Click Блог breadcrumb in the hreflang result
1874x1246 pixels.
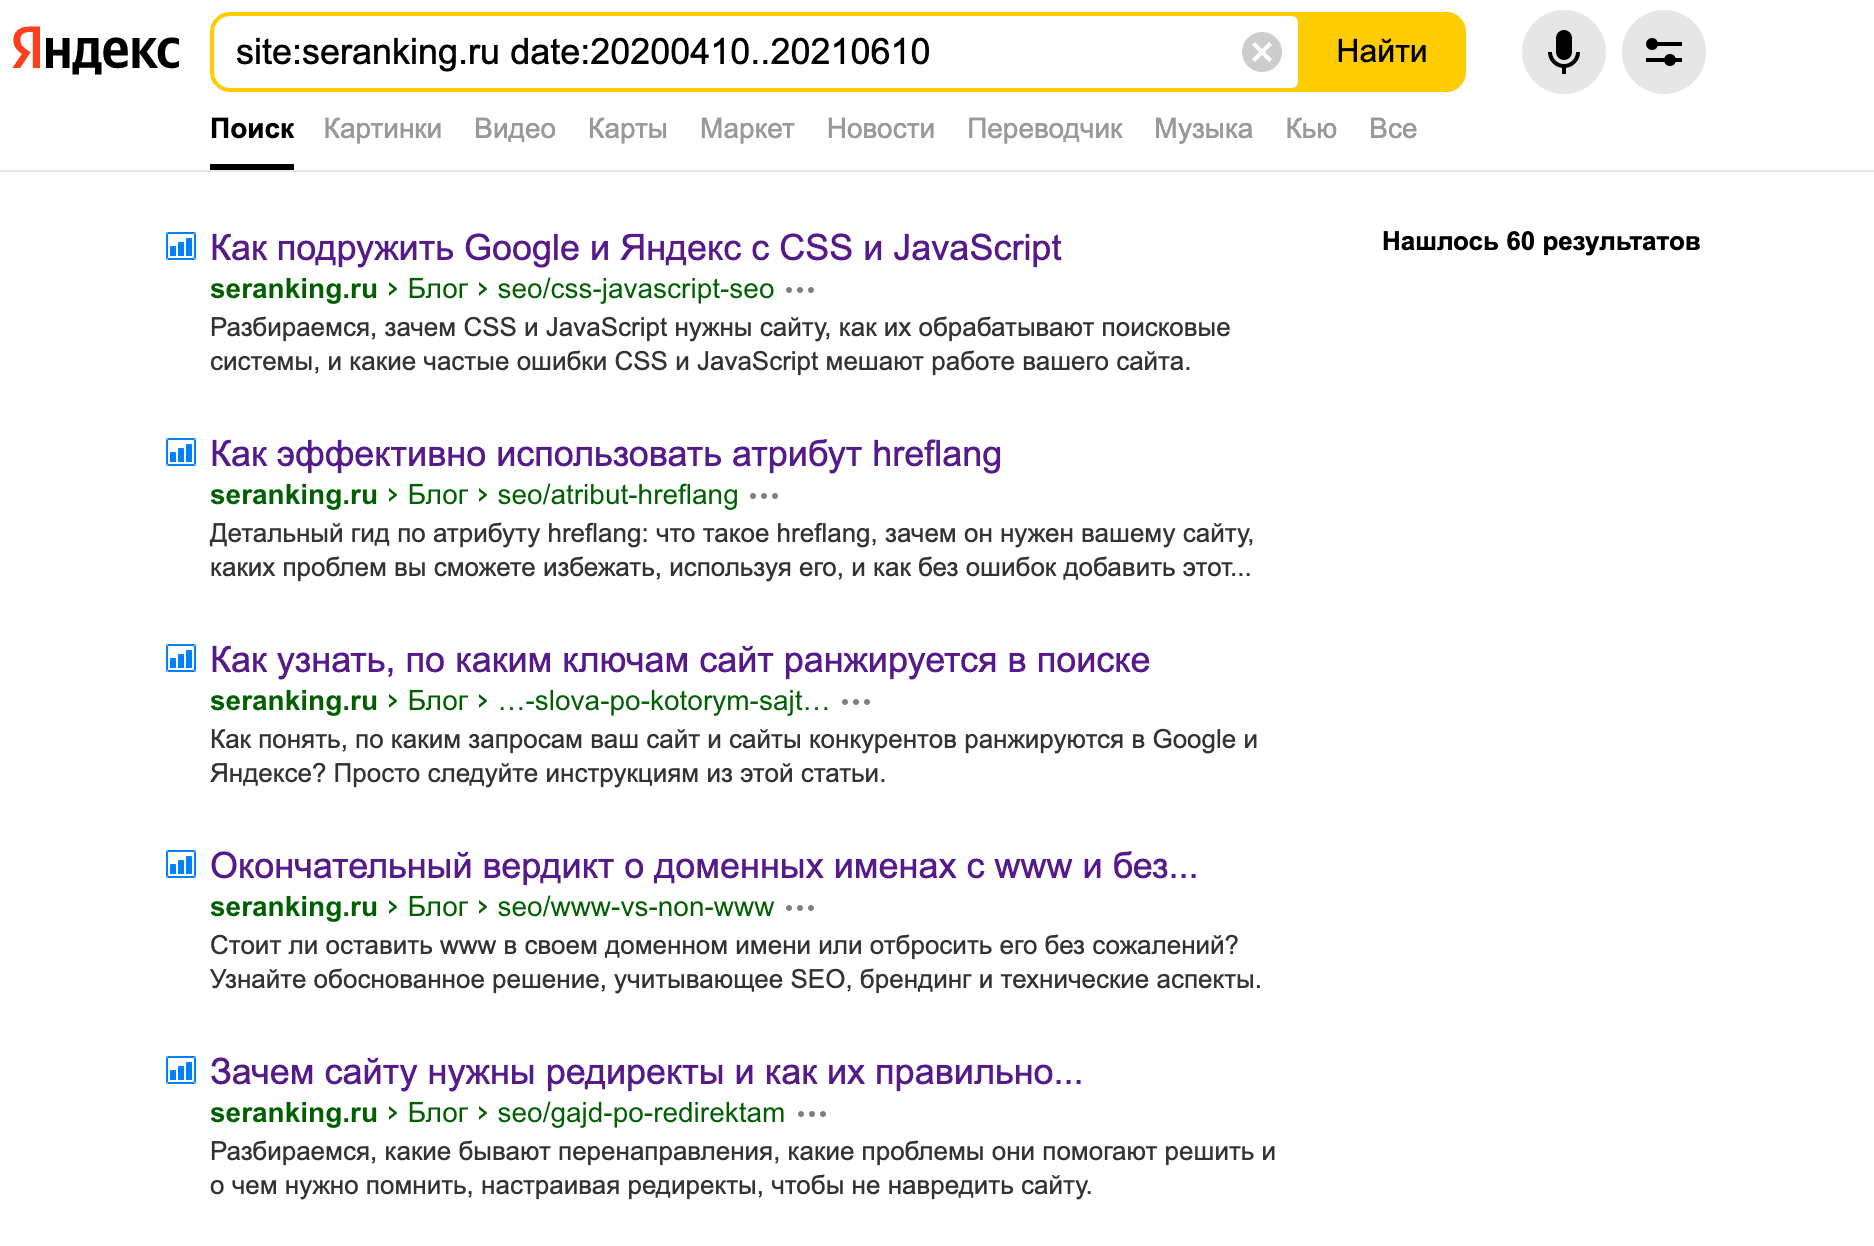click(x=438, y=495)
